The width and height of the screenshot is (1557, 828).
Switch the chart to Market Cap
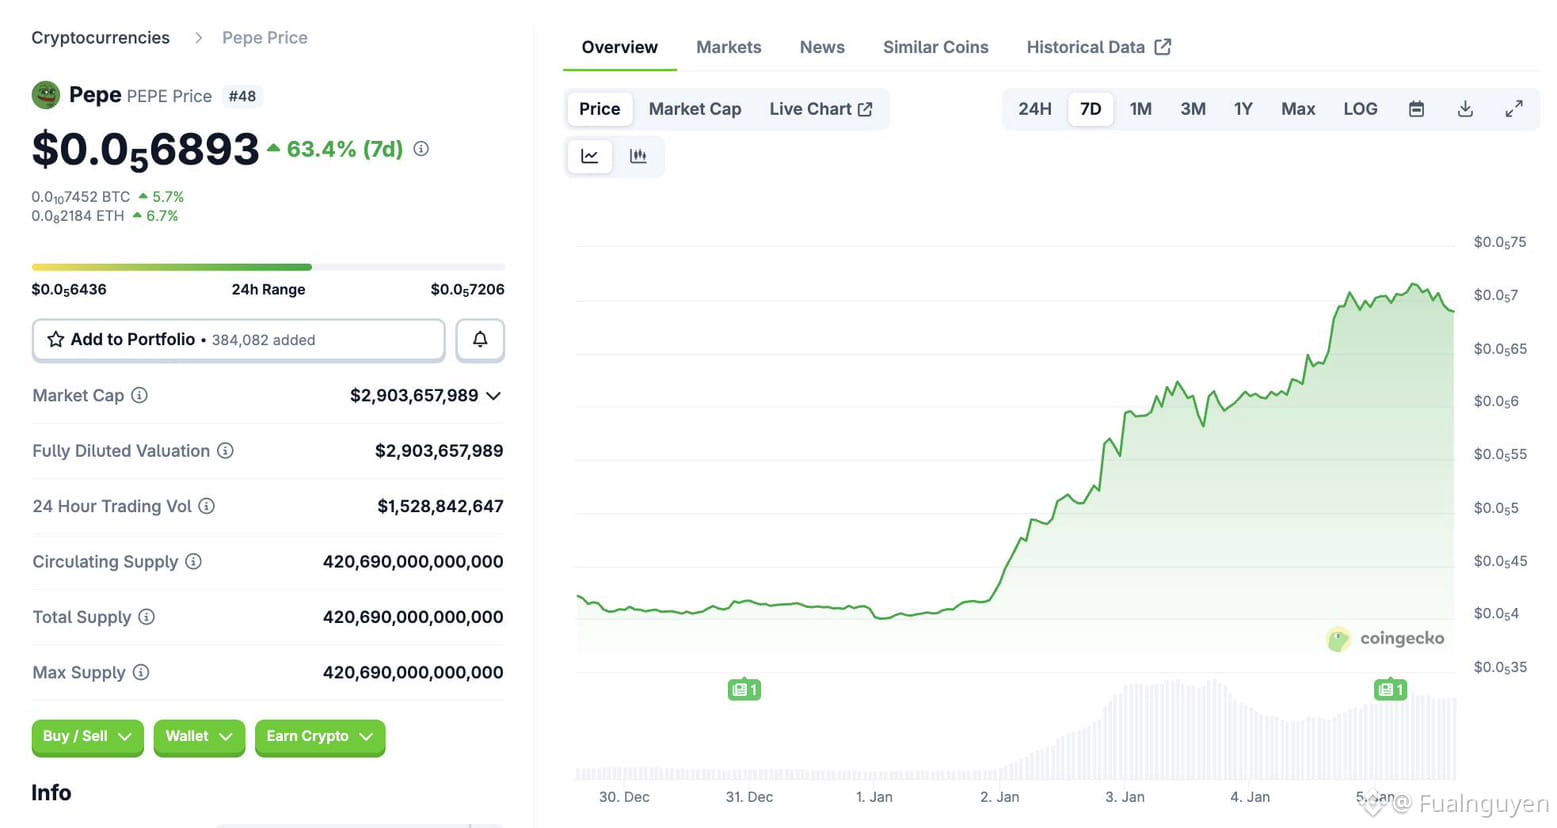coord(695,109)
